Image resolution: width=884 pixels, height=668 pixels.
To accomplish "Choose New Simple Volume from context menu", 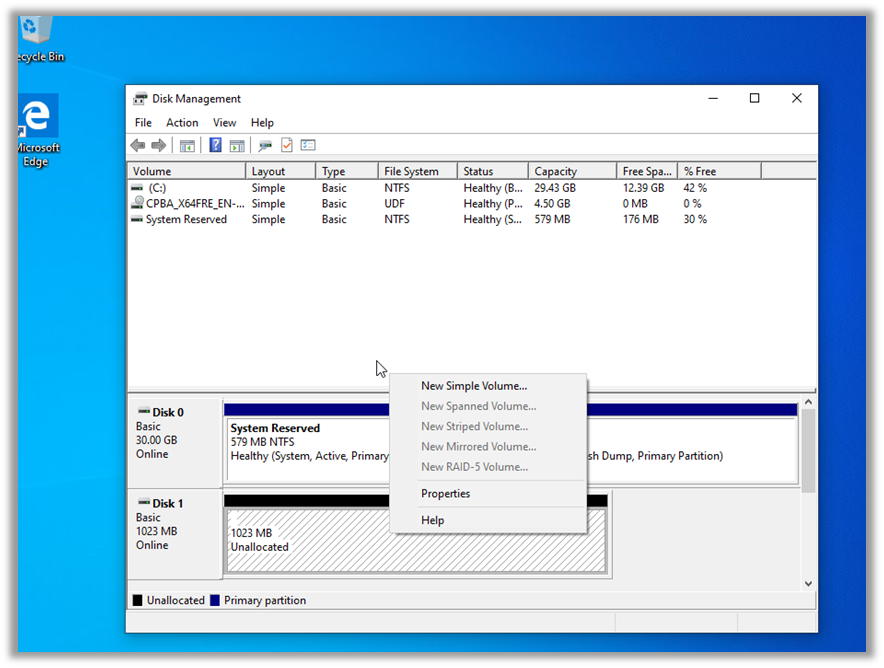I will click(x=488, y=386).
